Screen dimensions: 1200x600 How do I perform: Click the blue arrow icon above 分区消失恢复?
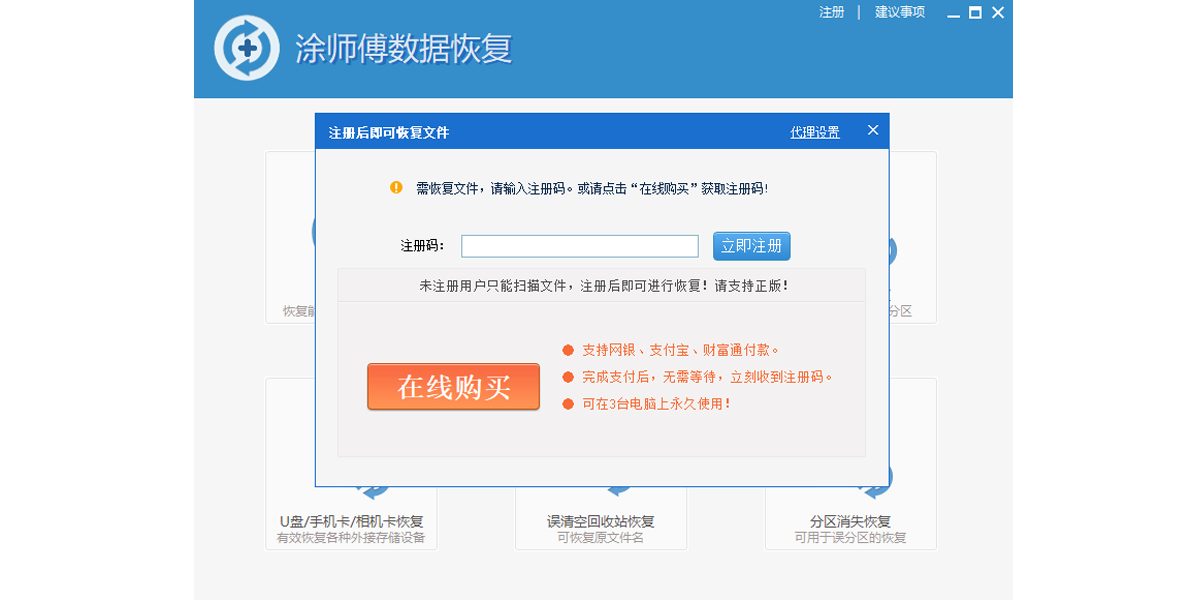(x=876, y=492)
